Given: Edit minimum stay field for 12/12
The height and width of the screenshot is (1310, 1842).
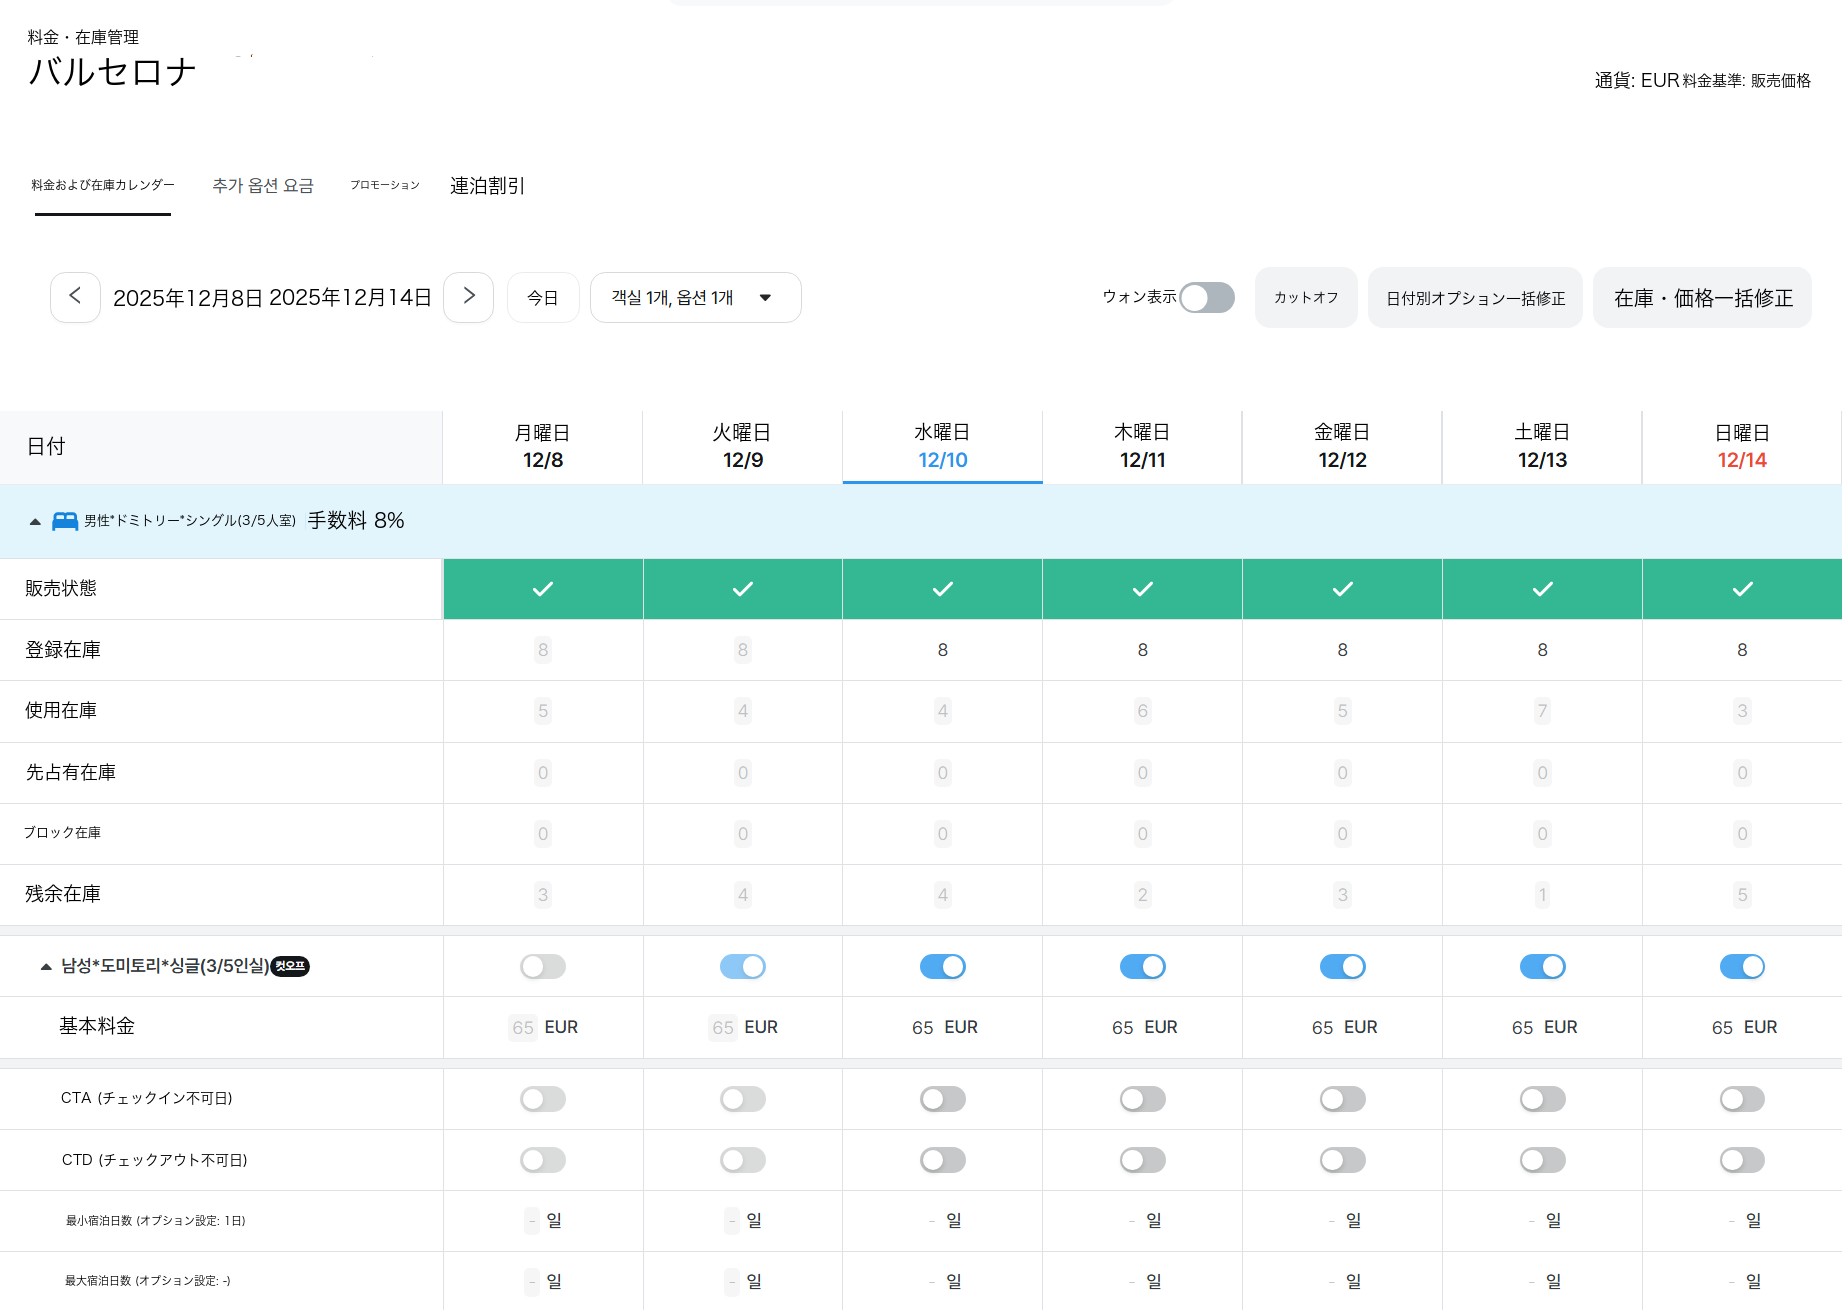Looking at the screenshot, I should 1333,1221.
